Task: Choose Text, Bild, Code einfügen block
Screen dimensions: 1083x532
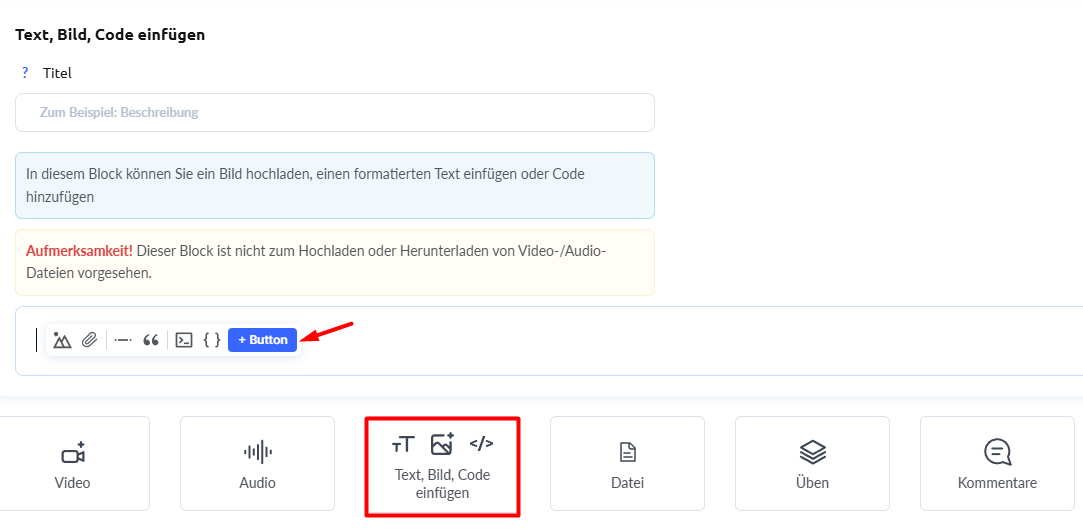Action: (x=442, y=466)
